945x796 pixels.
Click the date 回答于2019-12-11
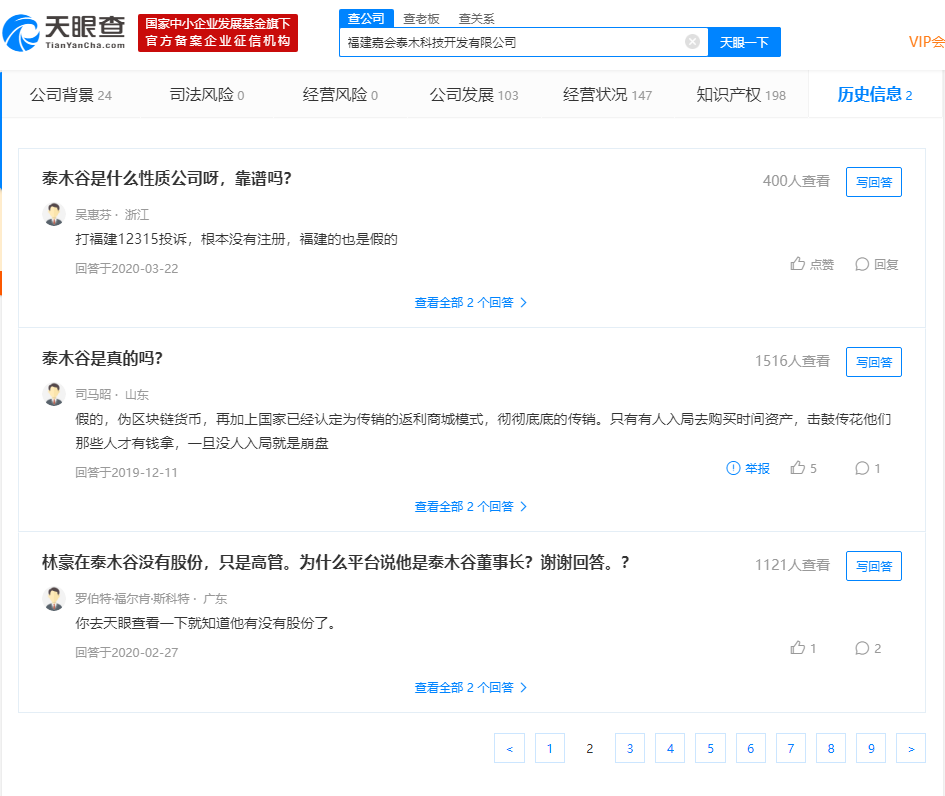pos(127,472)
